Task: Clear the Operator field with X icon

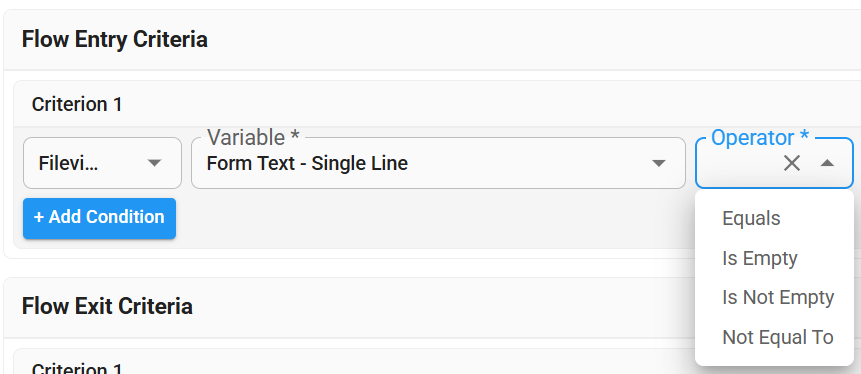Action: (x=791, y=163)
